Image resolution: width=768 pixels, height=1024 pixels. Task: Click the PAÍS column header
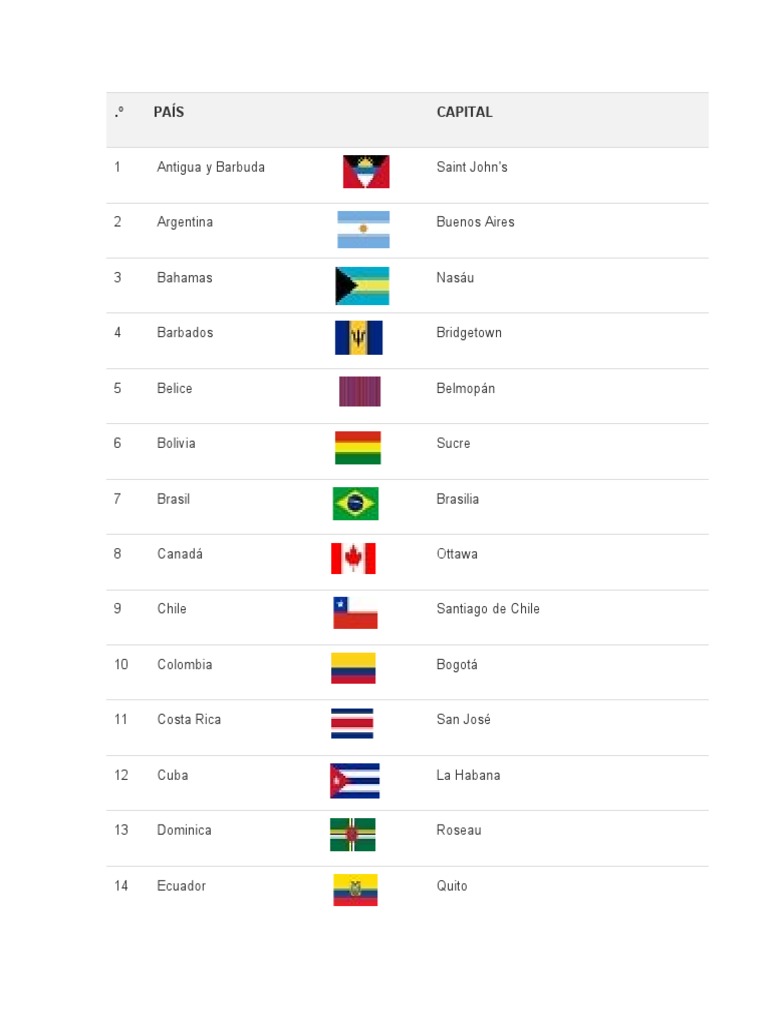click(169, 112)
